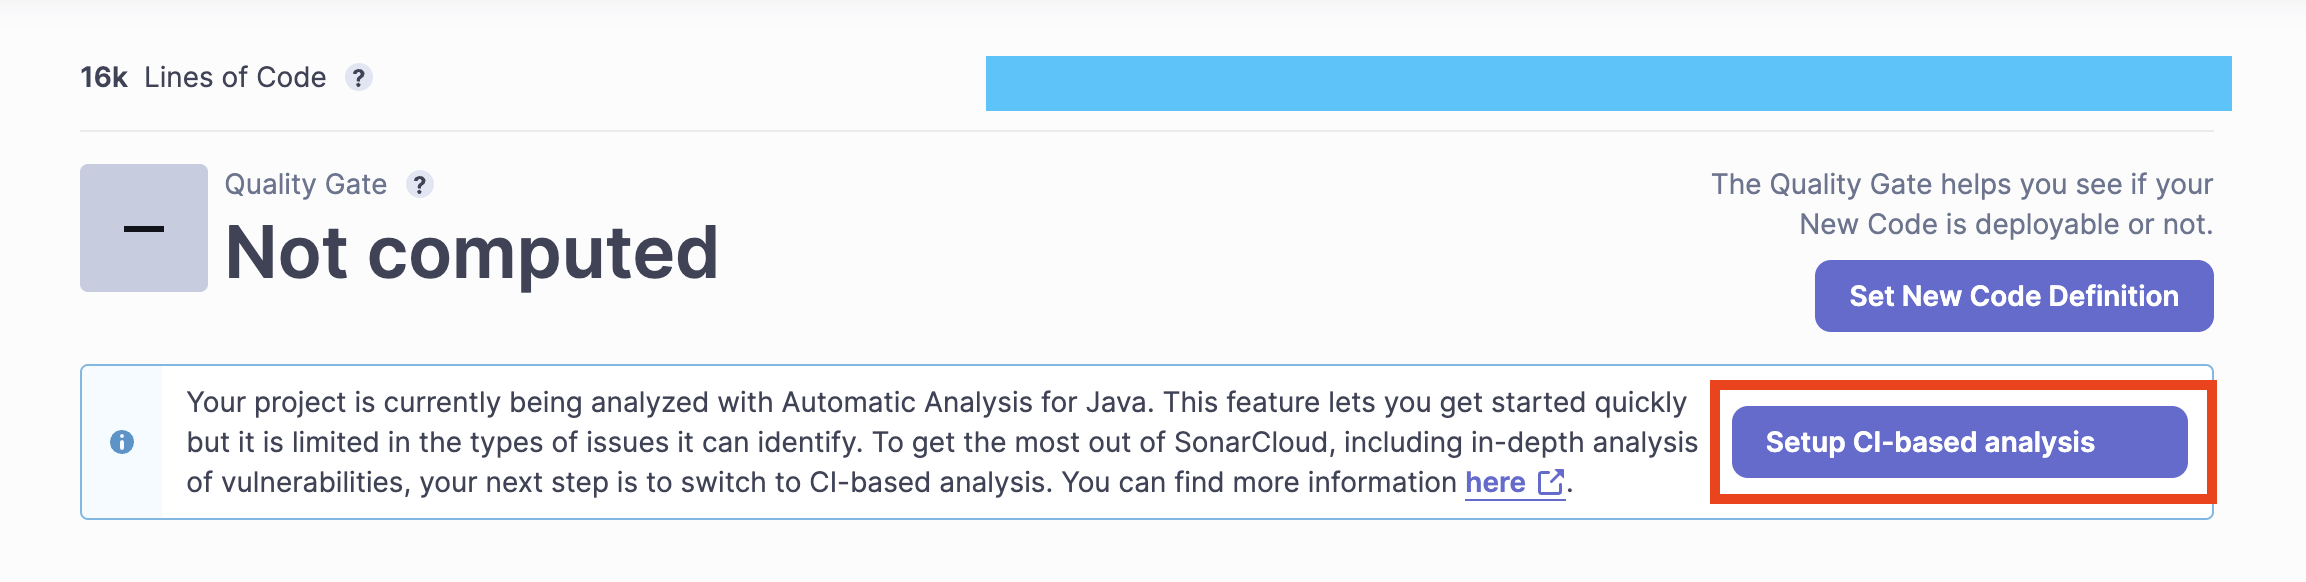Viewport: 2306px width, 582px height.
Task: Open the "here" more information link
Action: pos(1495,483)
